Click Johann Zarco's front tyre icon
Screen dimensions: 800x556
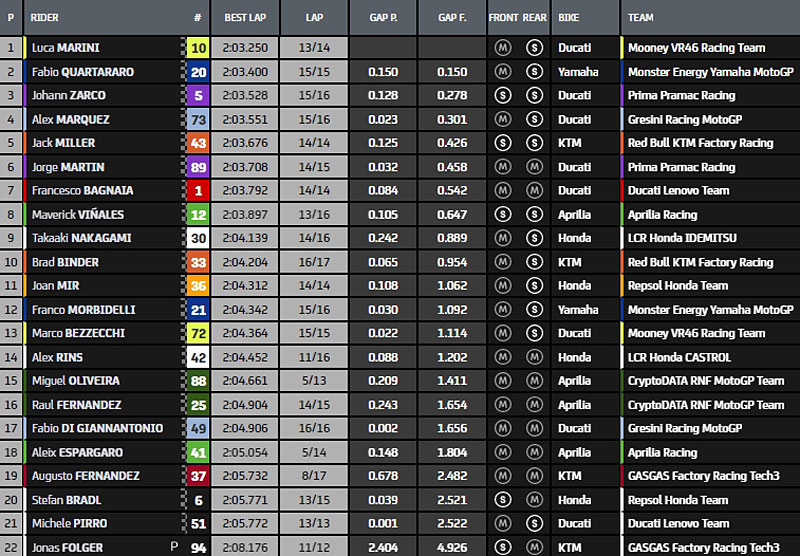502,96
